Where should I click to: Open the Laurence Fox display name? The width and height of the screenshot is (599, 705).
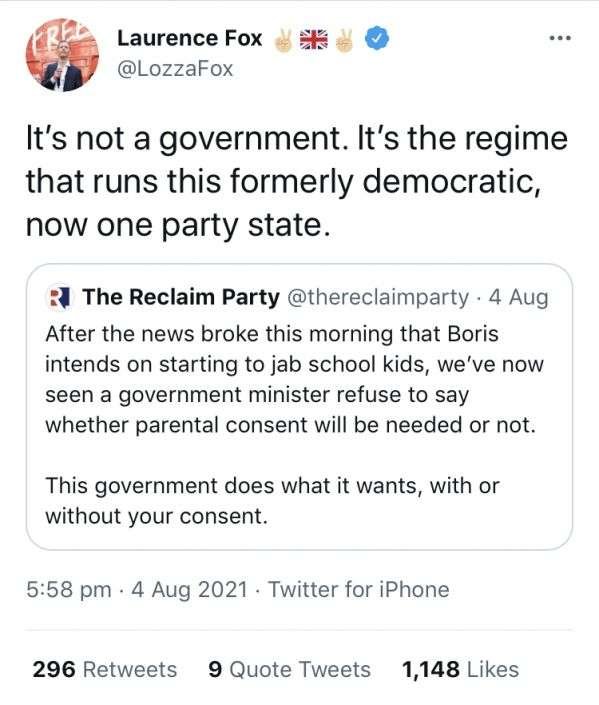pos(190,38)
